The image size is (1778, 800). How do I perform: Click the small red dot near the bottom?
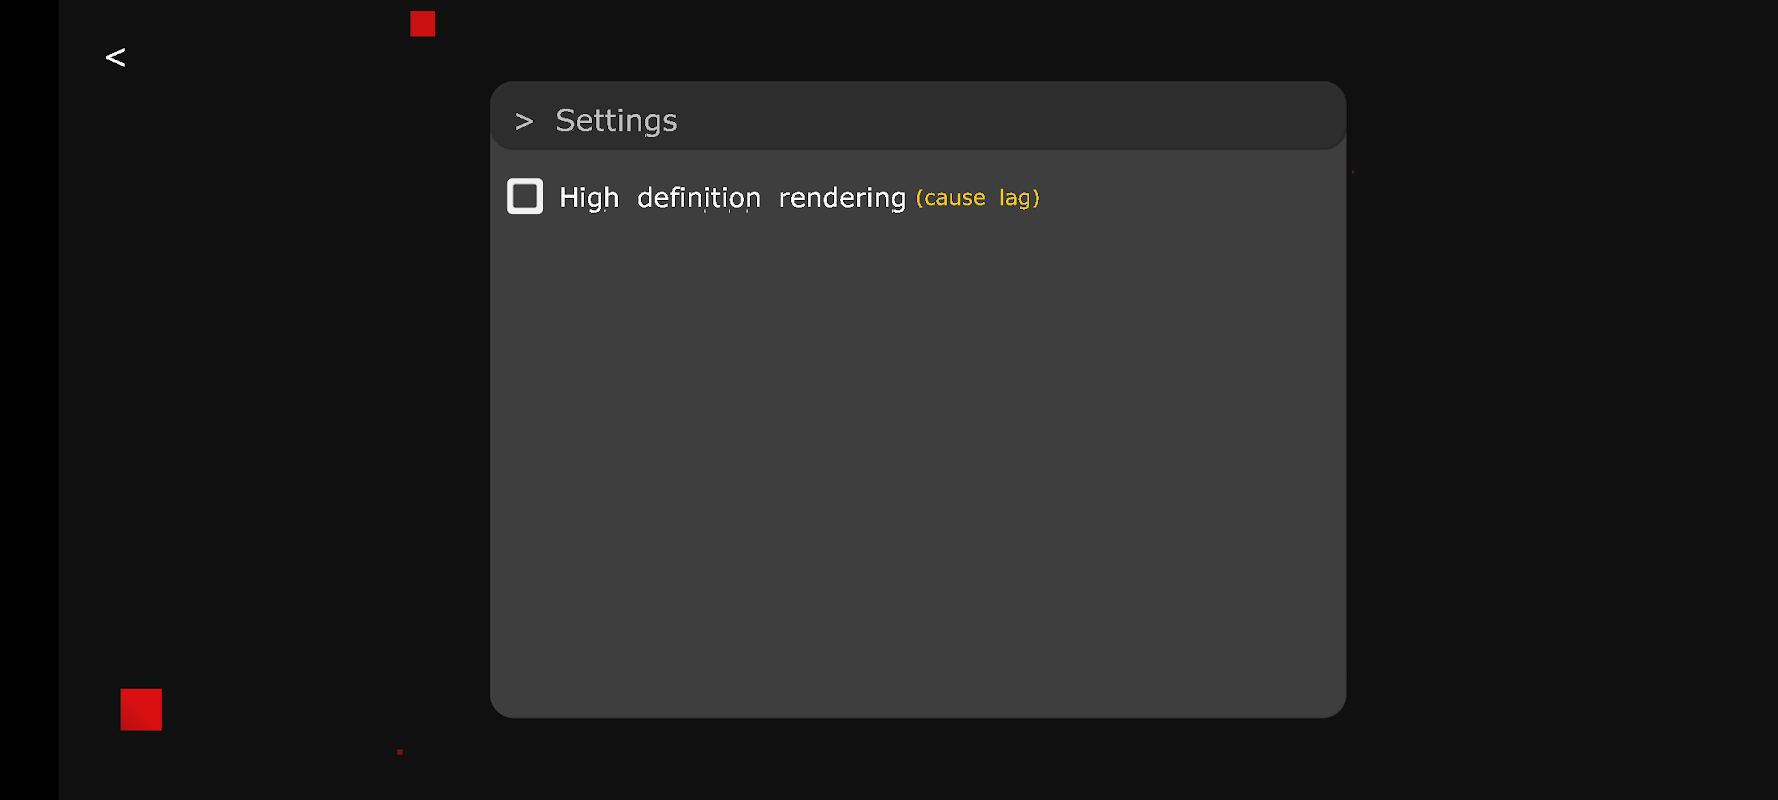(x=400, y=752)
